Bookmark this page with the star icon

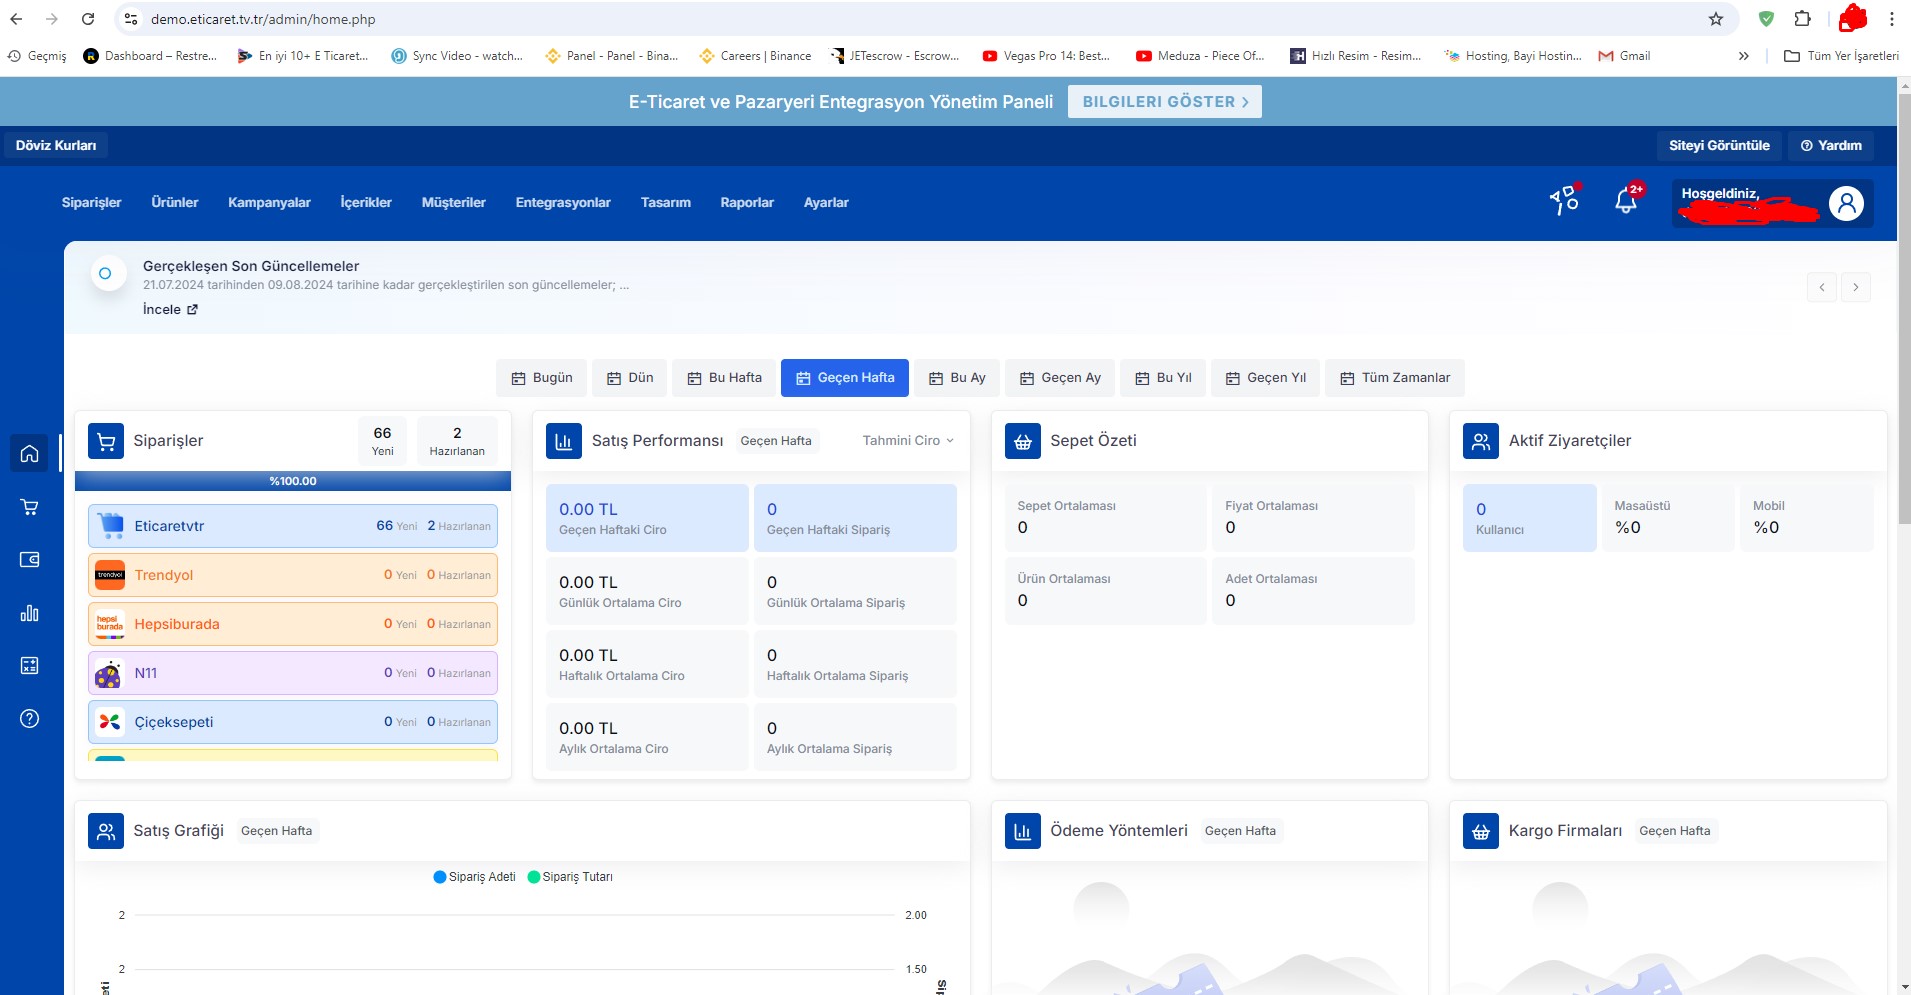point(1716,19)
